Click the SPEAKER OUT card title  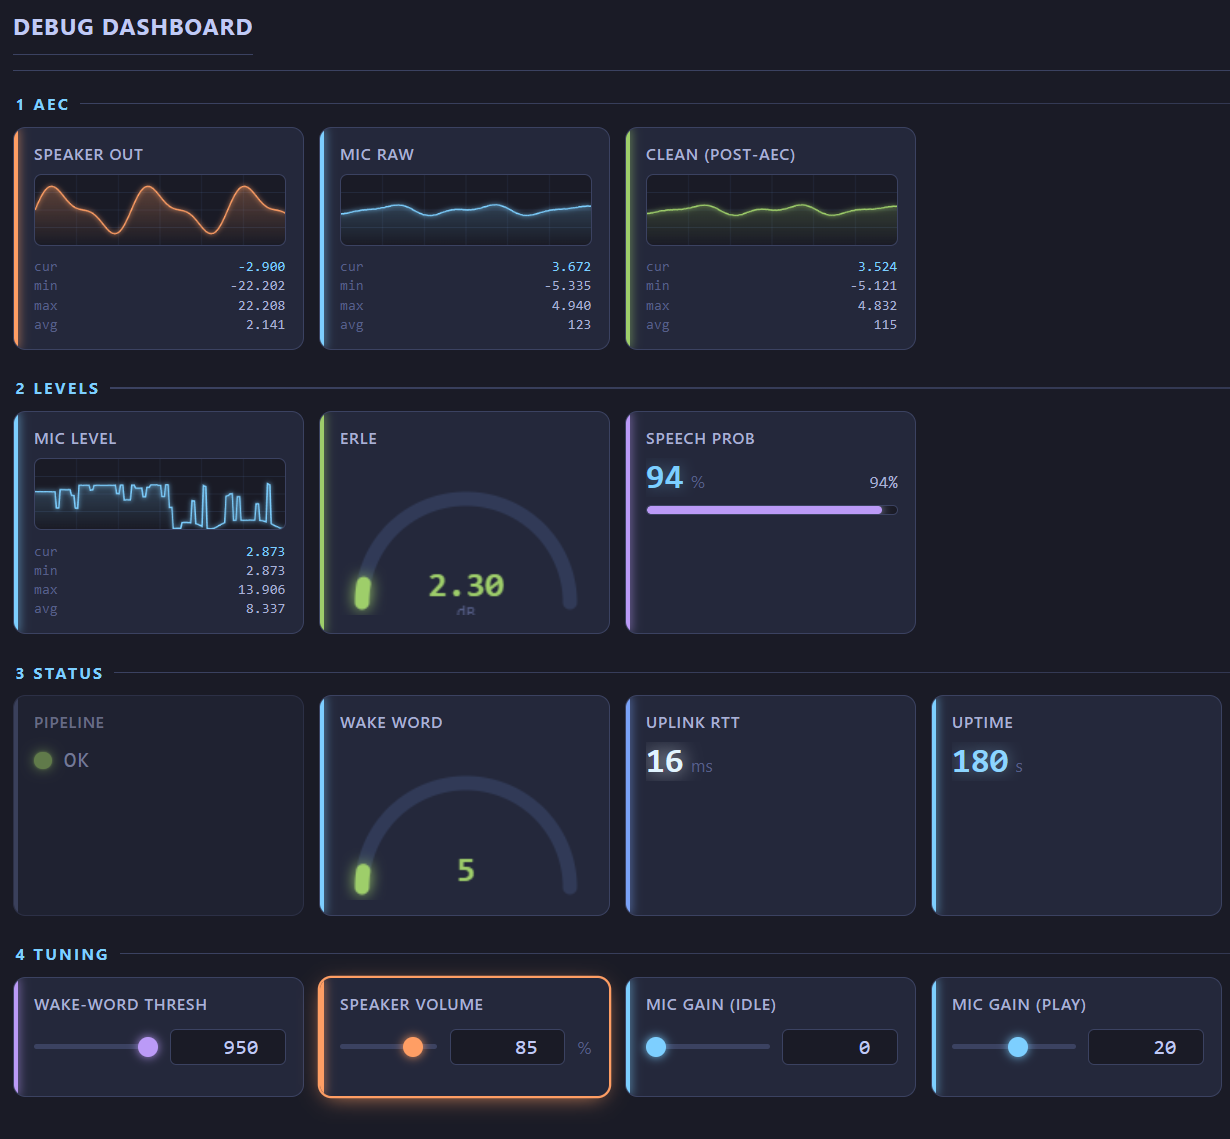pyautogui.click(x=88, y=154)
